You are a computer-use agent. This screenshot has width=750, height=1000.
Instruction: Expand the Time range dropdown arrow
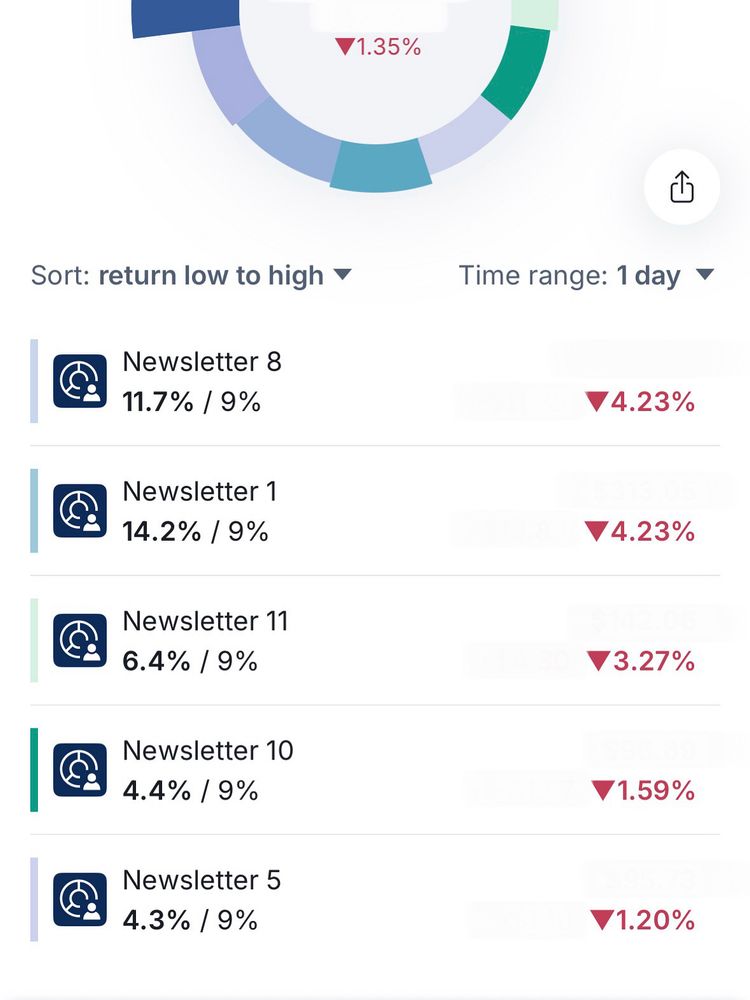705,275
